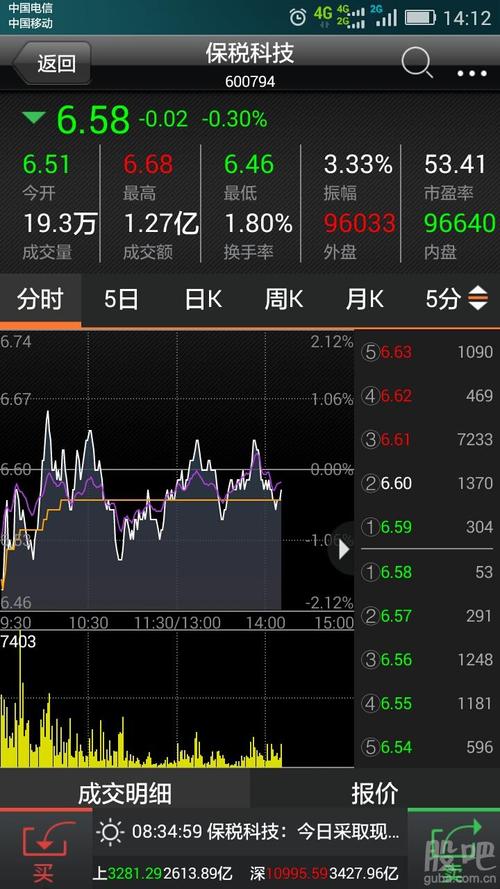Tap the search magnifier icon
The image size is (500, 889).
417,62
